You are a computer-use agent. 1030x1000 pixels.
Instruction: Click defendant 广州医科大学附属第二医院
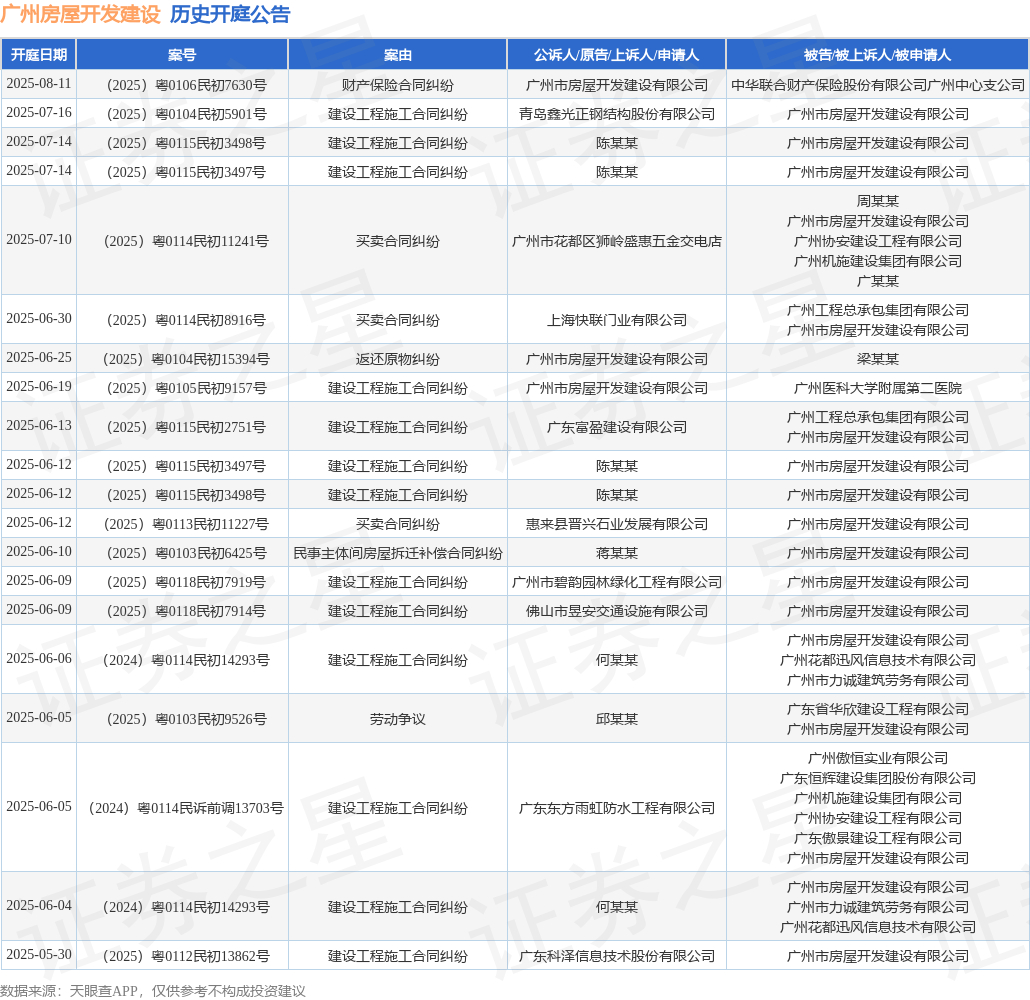point(878,388)
